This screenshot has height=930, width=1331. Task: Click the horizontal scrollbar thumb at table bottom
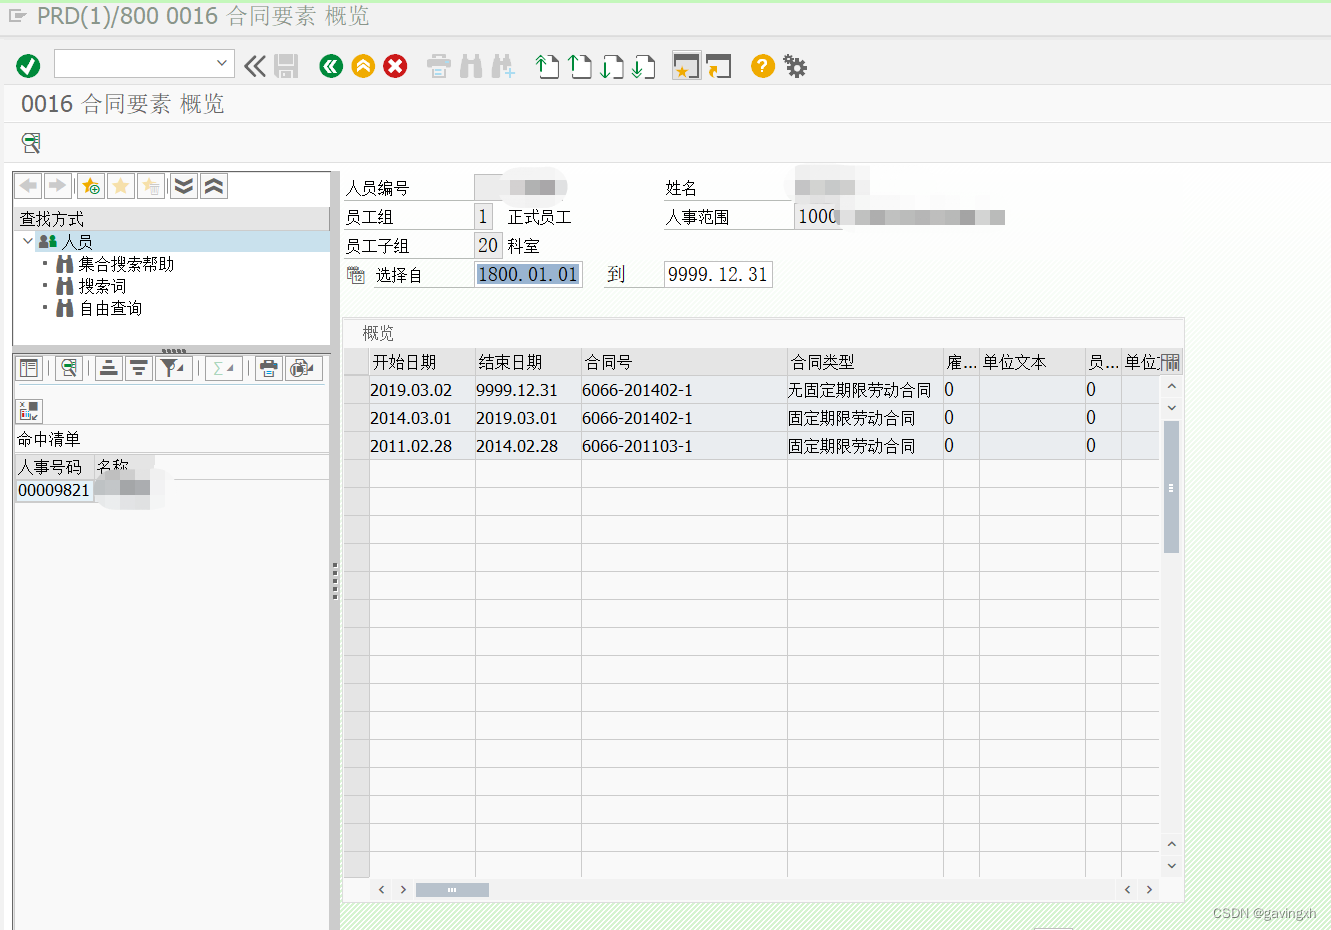pos(452,889)
